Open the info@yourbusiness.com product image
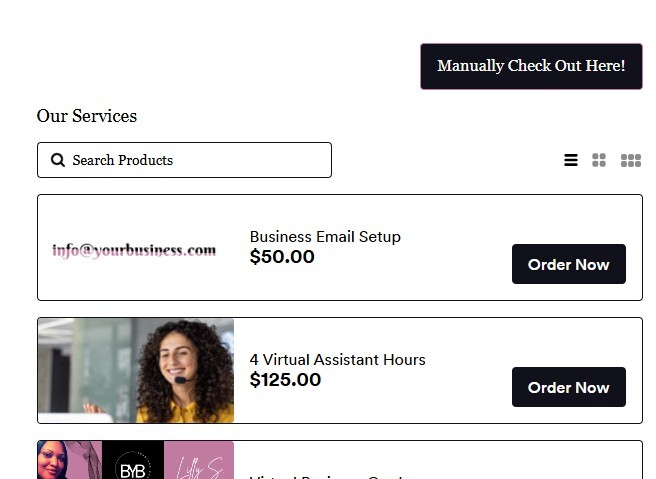Viewport: 656px width, 479px height. pos(134,250)
